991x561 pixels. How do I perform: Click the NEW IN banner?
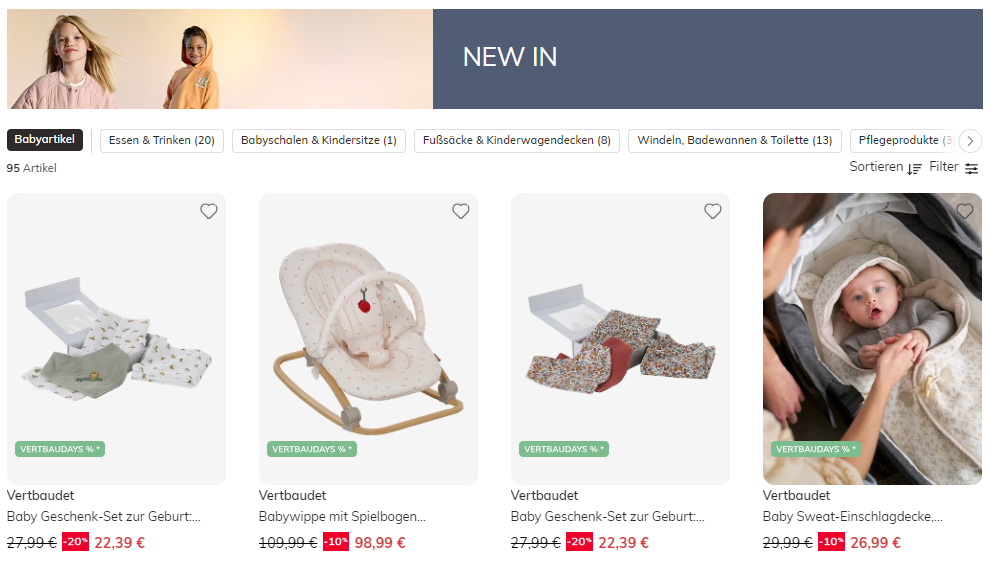pyautogui.click(x=495, y=59)
